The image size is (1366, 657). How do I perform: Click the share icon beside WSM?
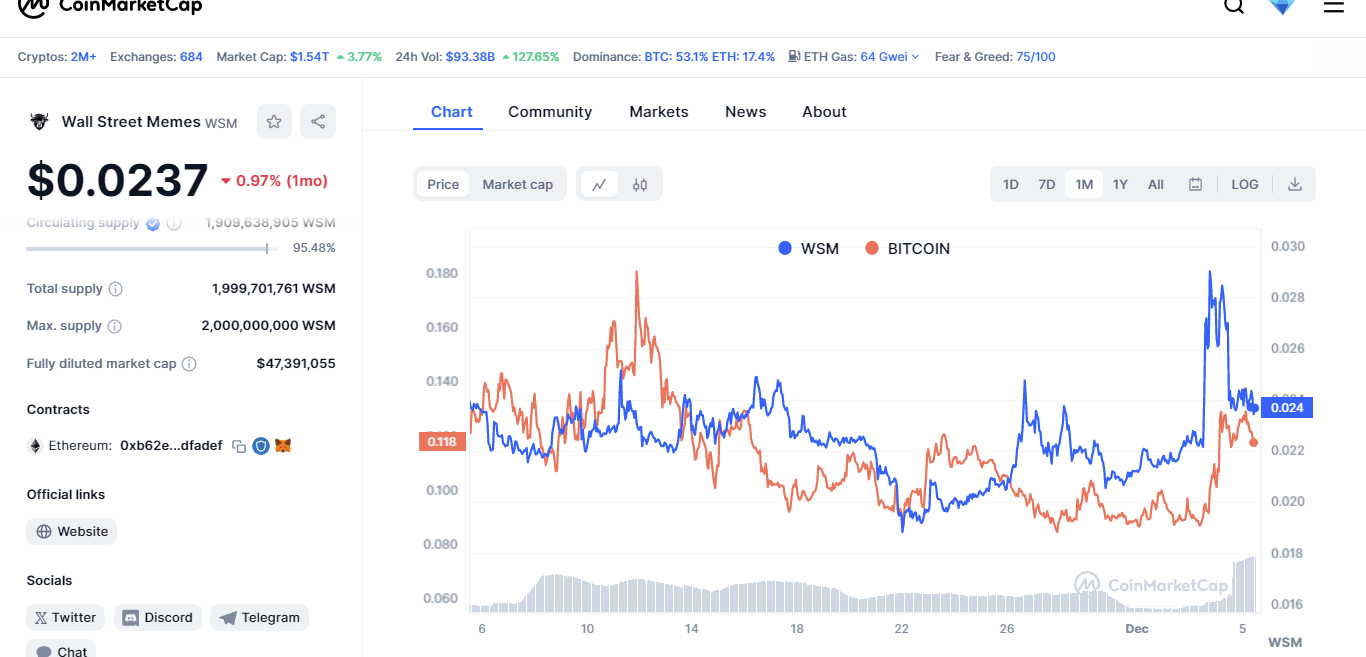(318, 122)
